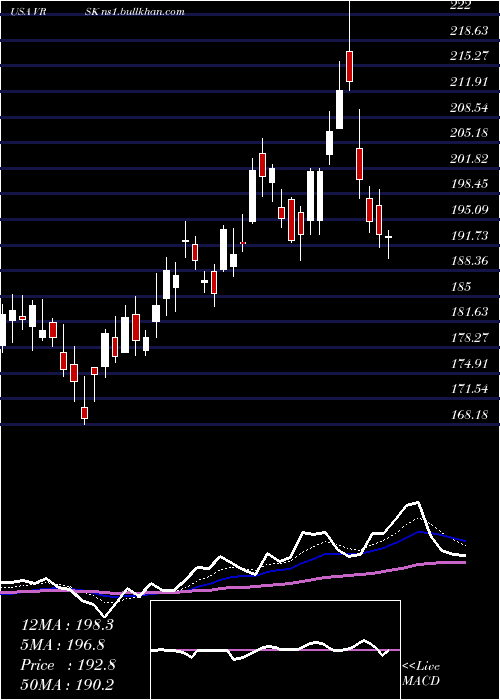Viewport: 500px width, 700px height.
Task: Click the 12MA : 198.3 readout
Action: click(67, 625)
